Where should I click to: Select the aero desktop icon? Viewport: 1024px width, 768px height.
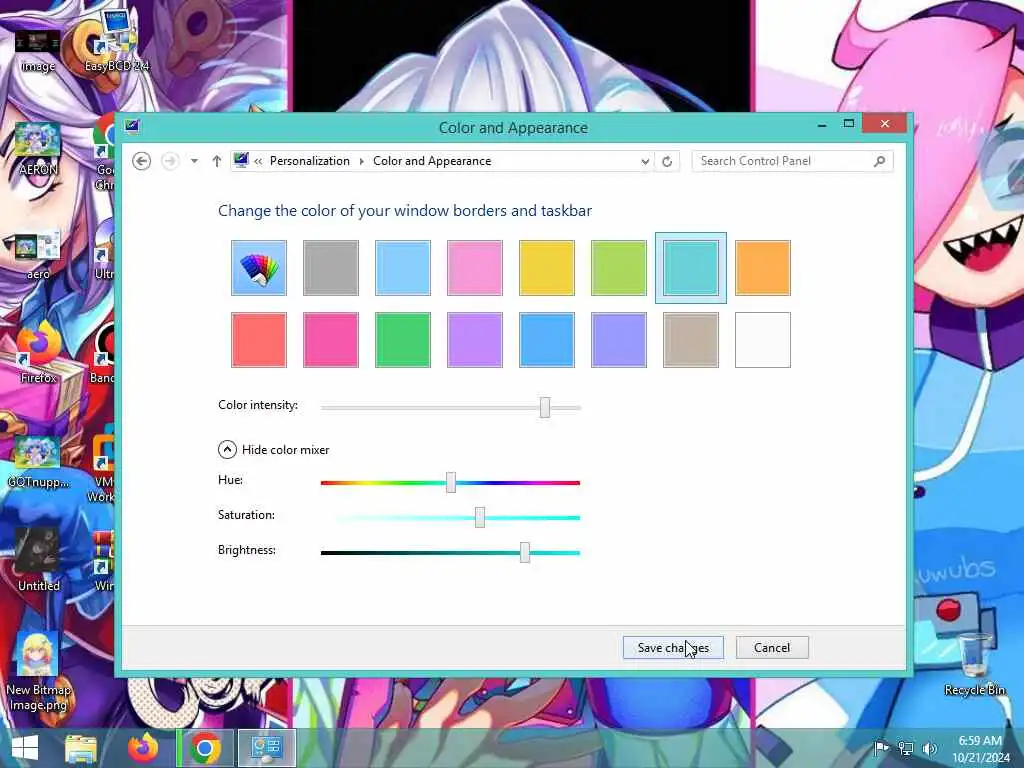pos(38,255)
